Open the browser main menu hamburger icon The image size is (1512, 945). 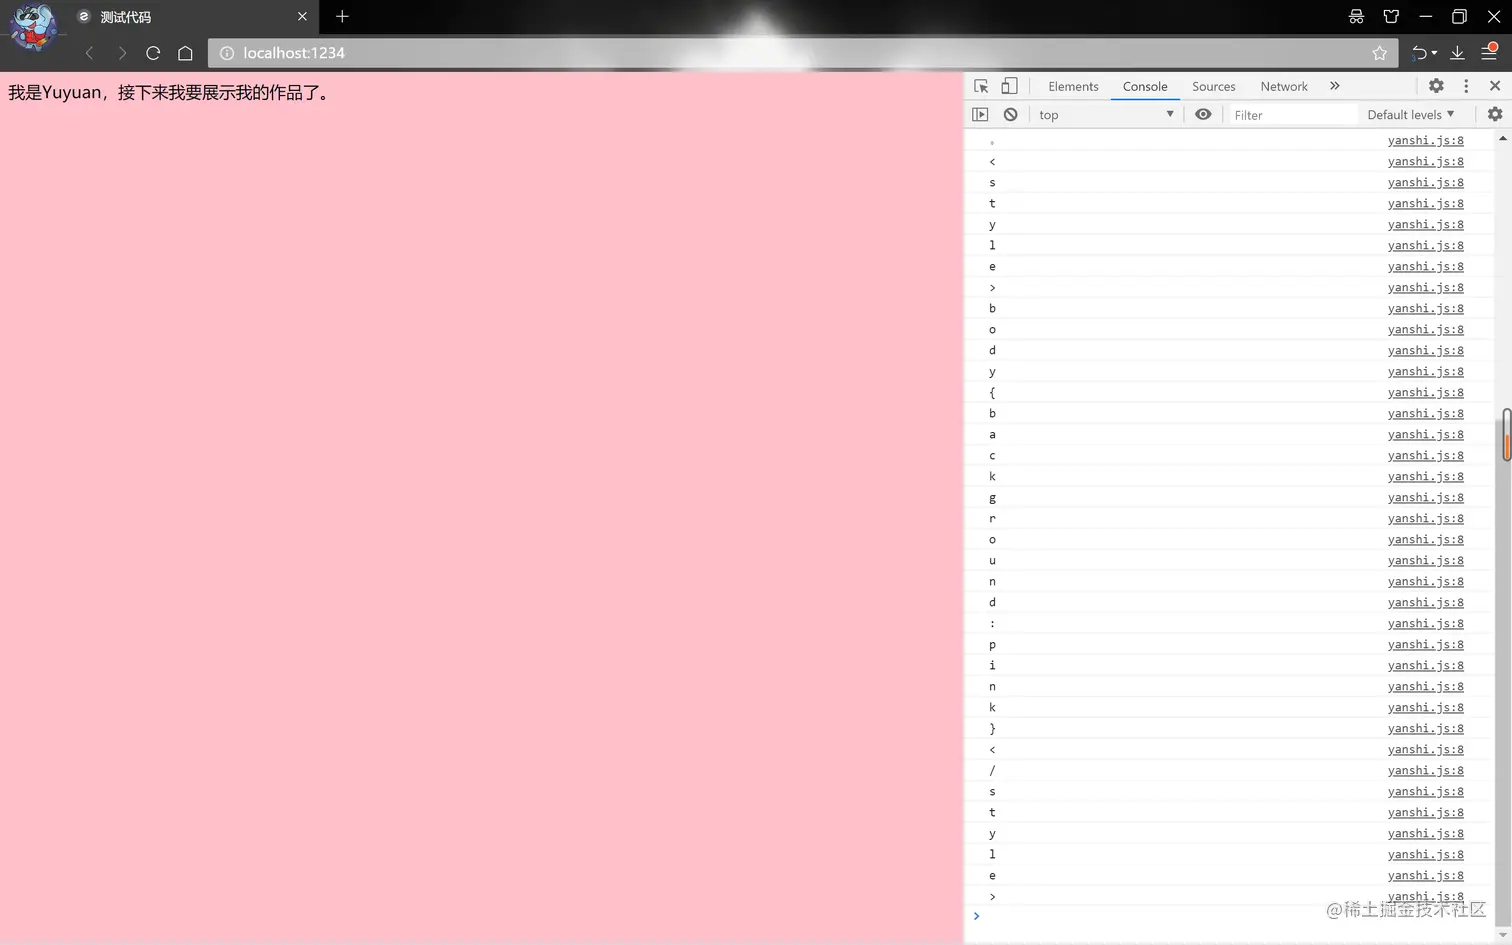click(x=1490, y=52)
